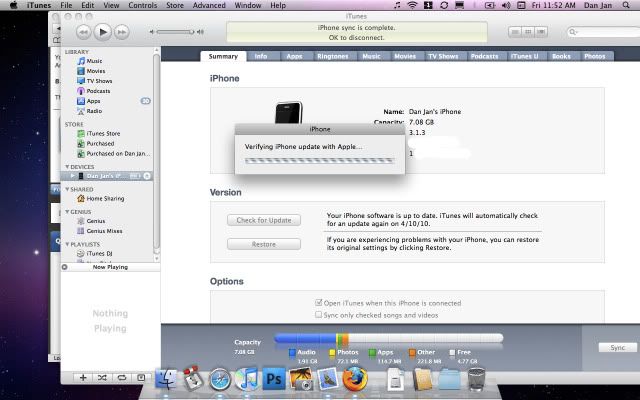Toggle Sync only checked songs and videos

click(318, 315)
